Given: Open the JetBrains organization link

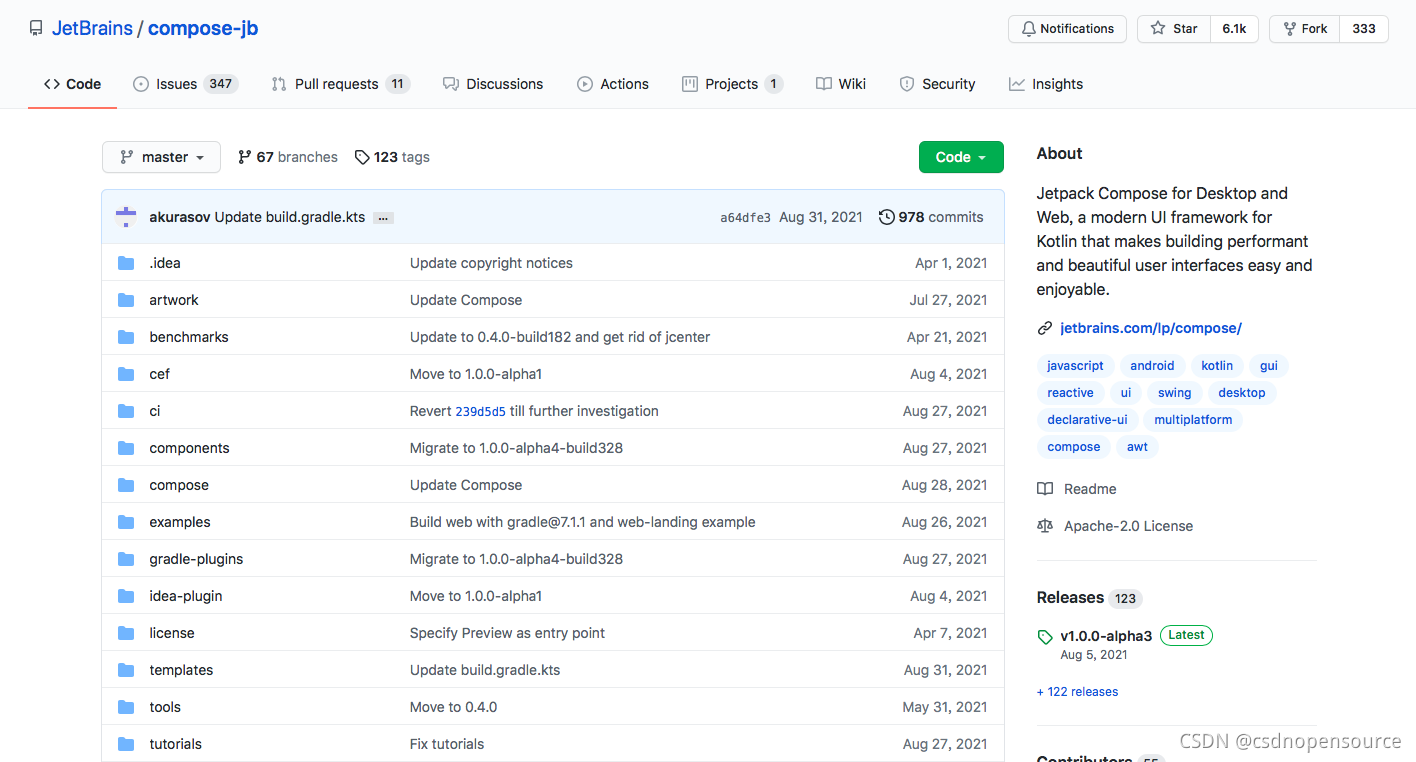Looking at the screenshot, I should 92,28.
